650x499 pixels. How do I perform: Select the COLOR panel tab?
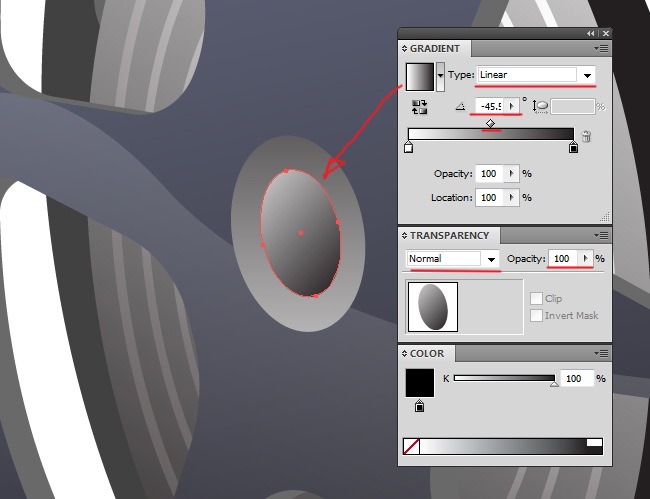tap(427, 354)
